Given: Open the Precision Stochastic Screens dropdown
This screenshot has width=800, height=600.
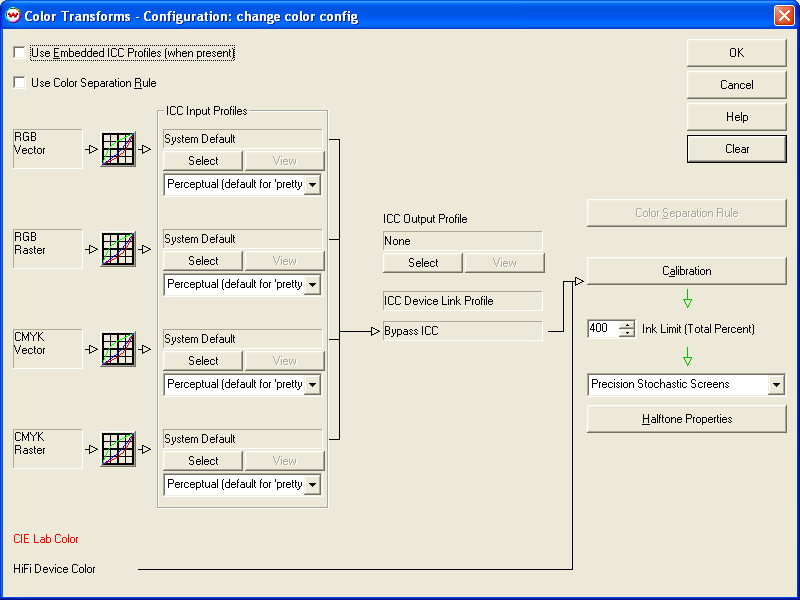Looking at the screenshot, I should [776, 384].
